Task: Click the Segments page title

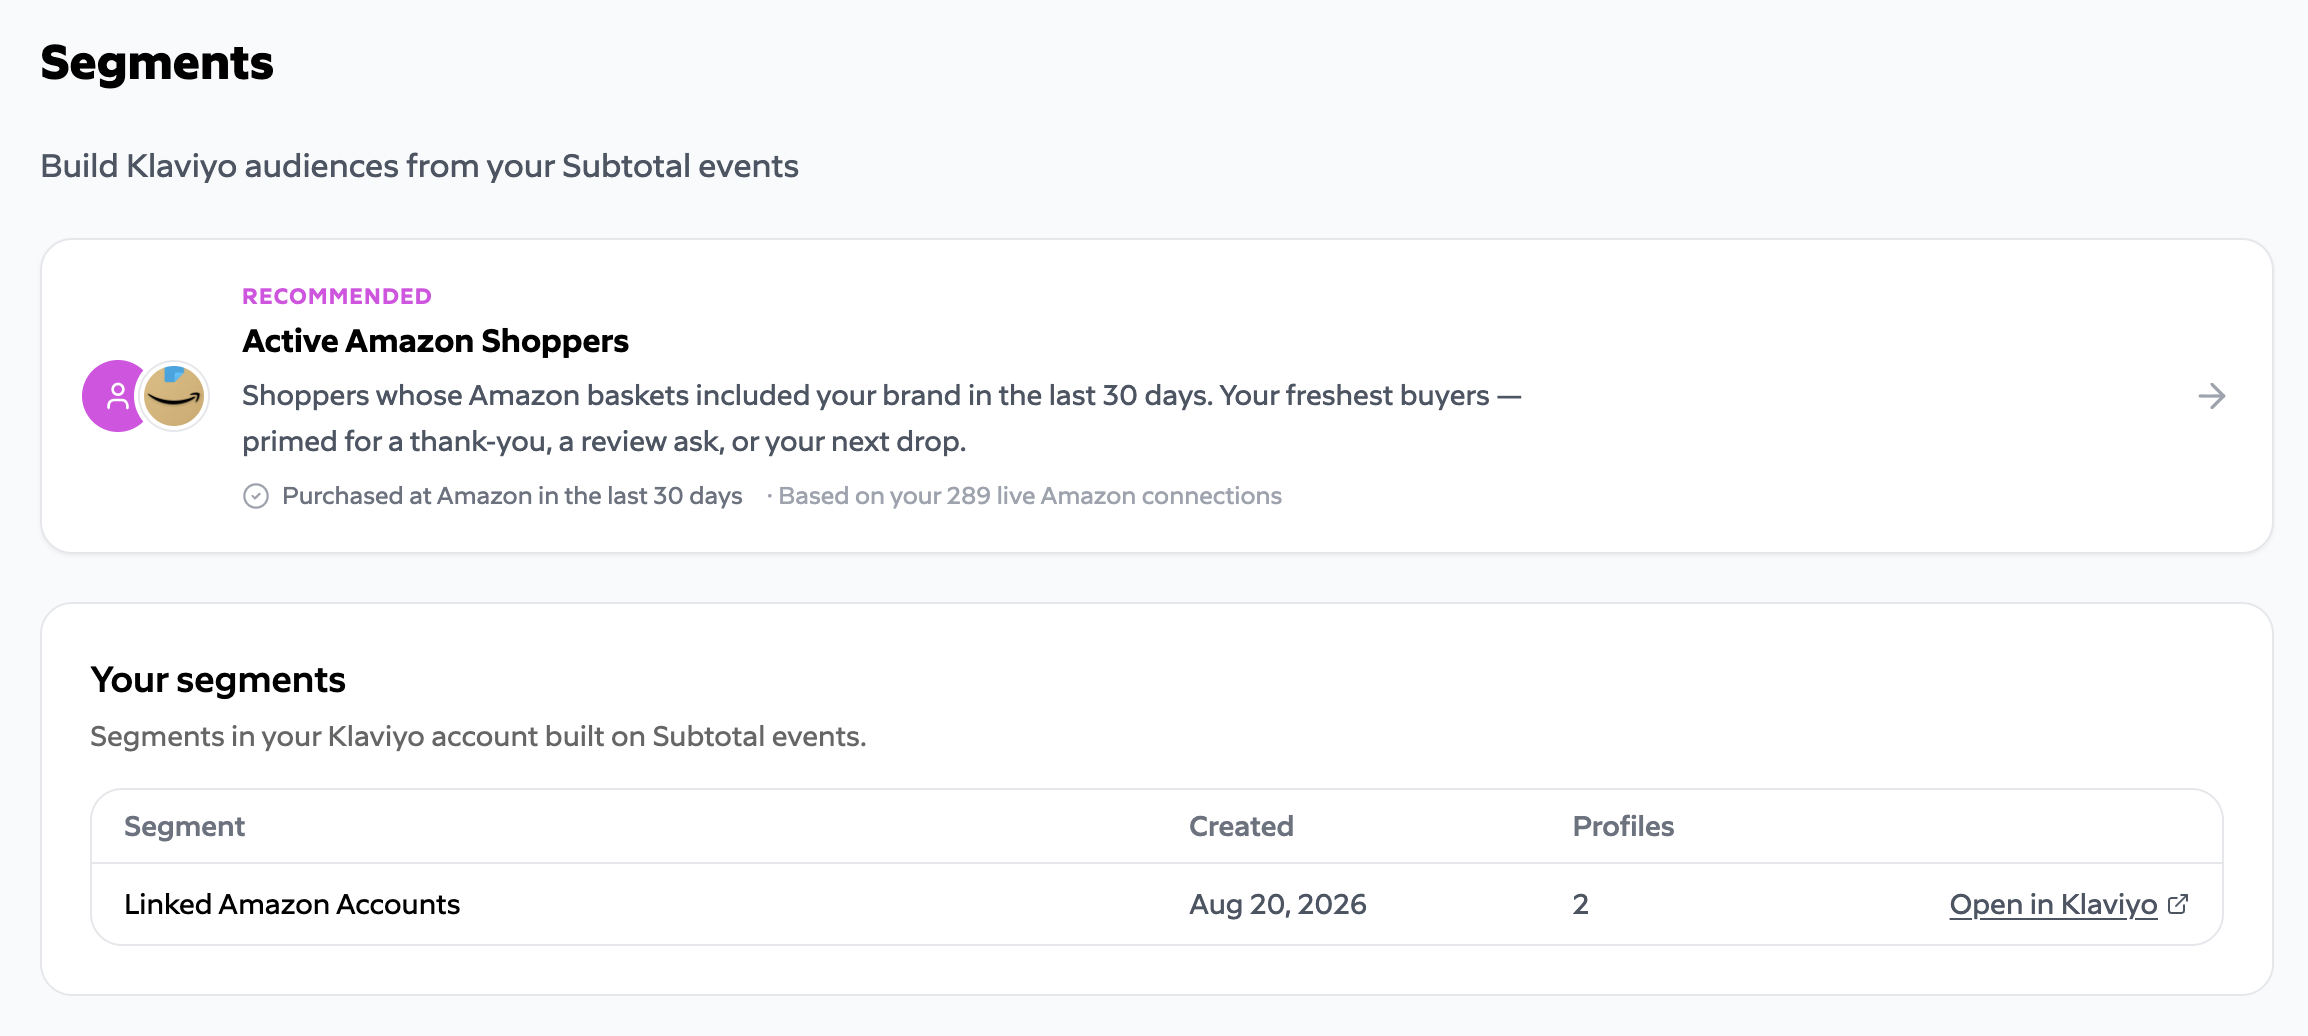Action: click(157, 63)
